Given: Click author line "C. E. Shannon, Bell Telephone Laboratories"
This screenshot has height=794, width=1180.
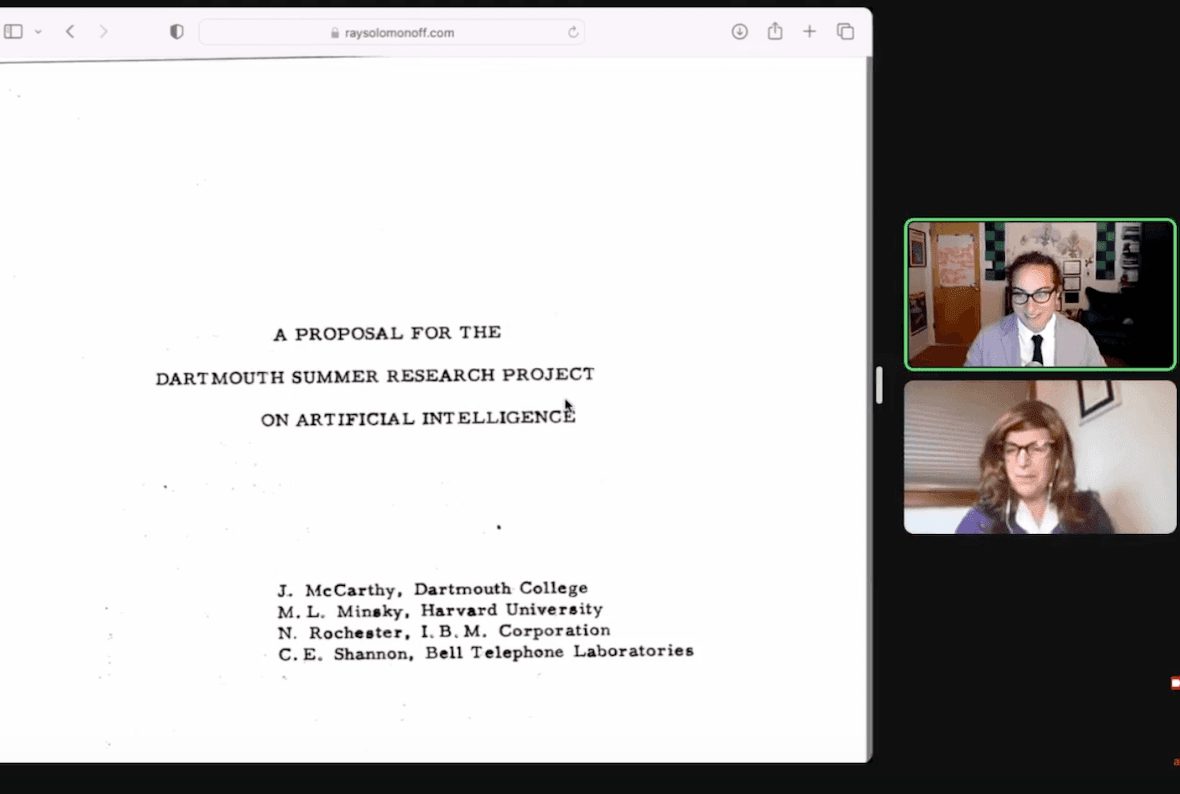Looking at the screenshot, I should click(x=485, y=653).
